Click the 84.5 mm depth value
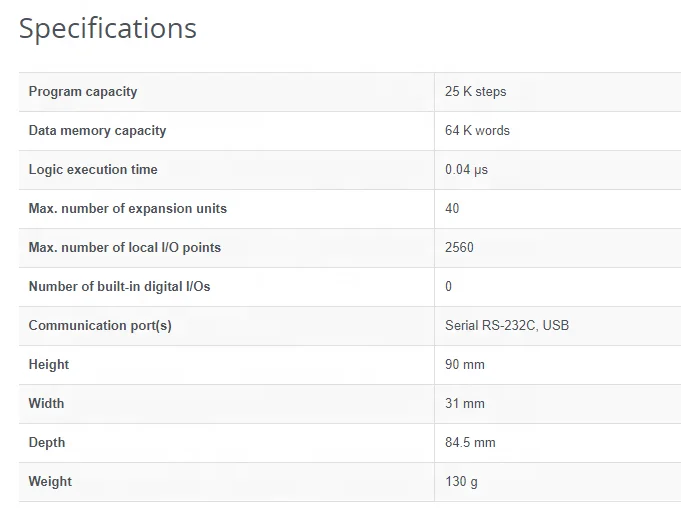The height and width of the screenshot is (523, 681). coord(470,443)
